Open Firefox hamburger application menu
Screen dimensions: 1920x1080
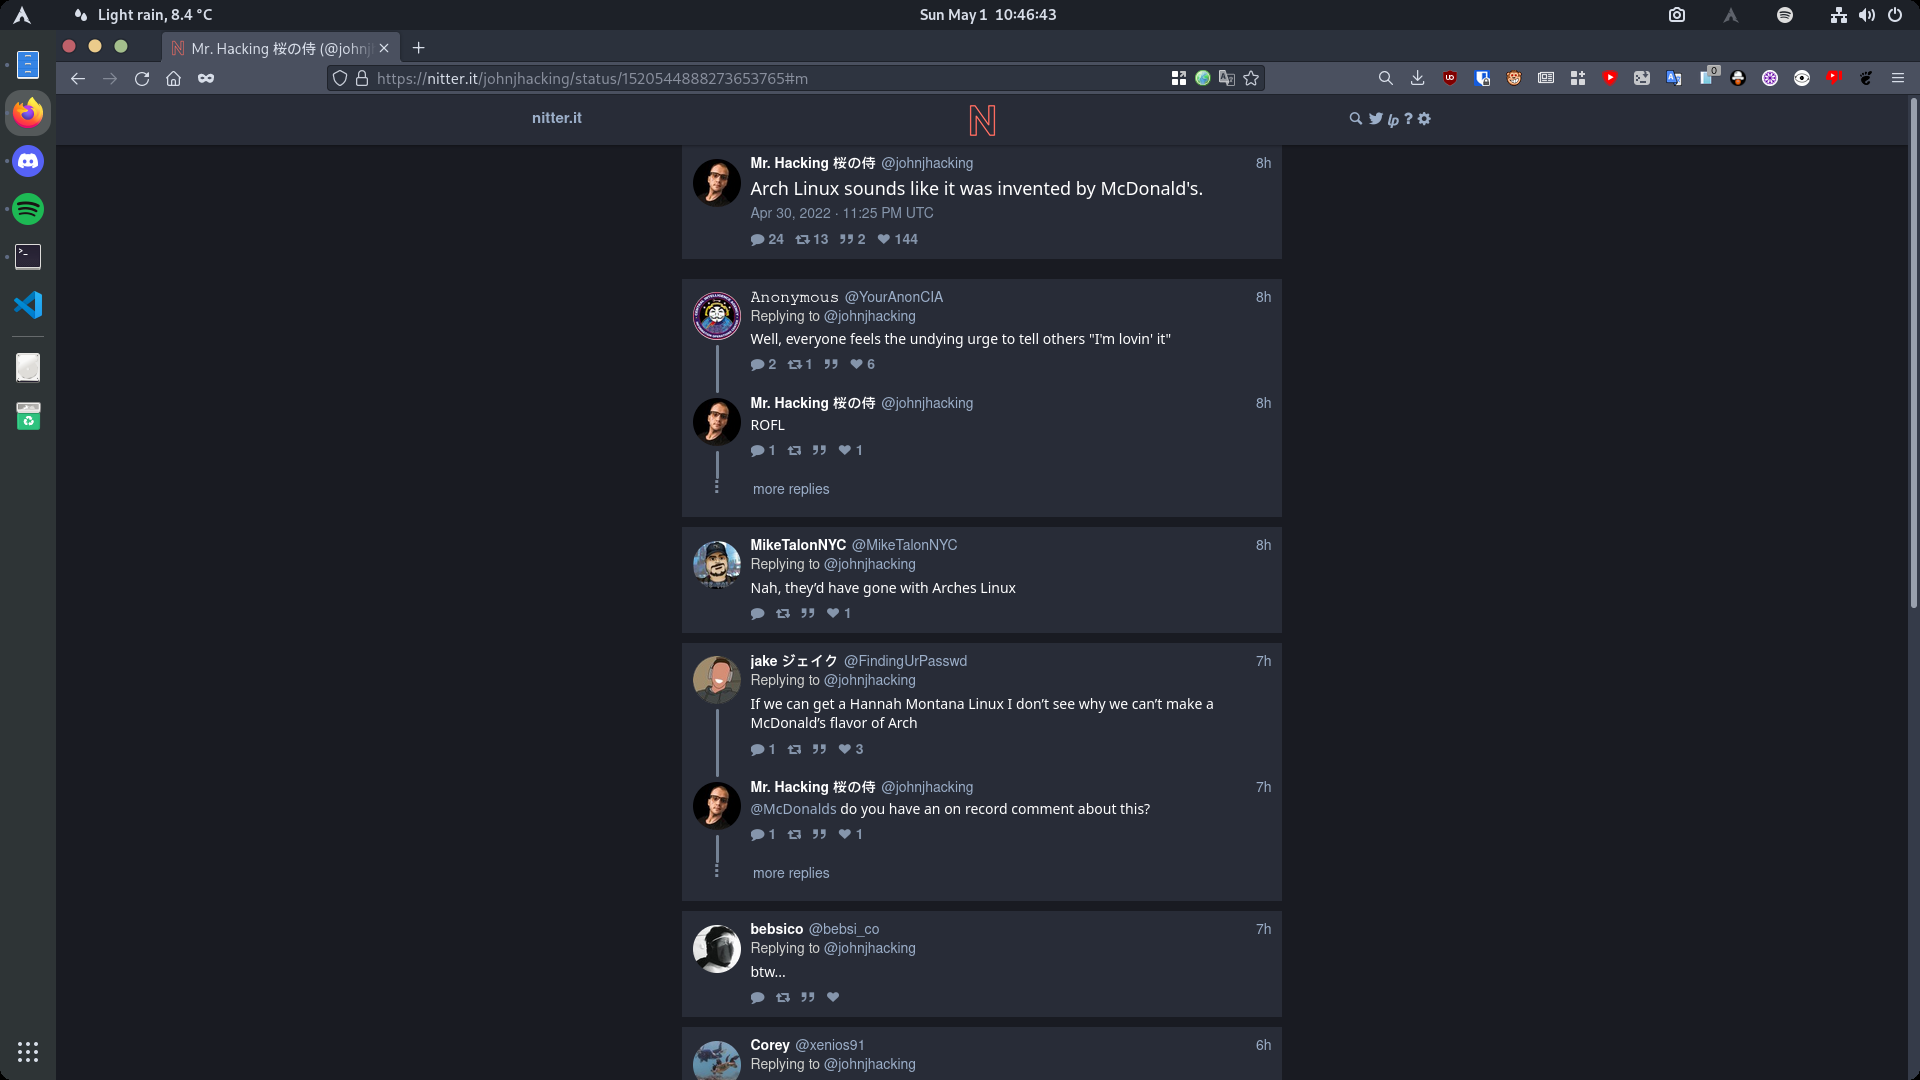click(1897, 78)
